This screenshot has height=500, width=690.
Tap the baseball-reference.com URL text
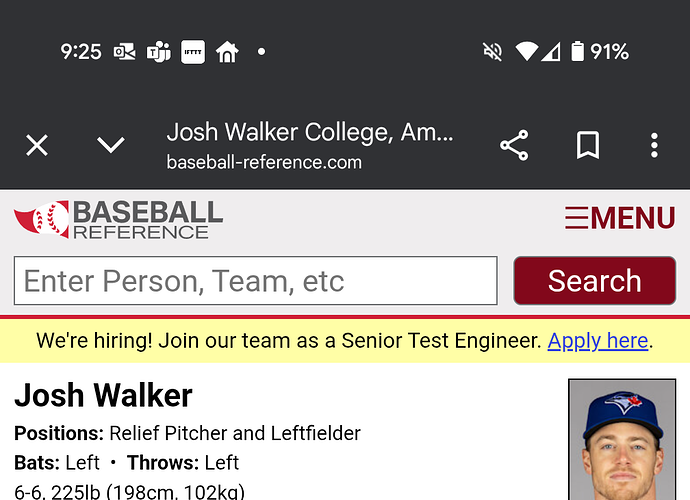point(264,162)
